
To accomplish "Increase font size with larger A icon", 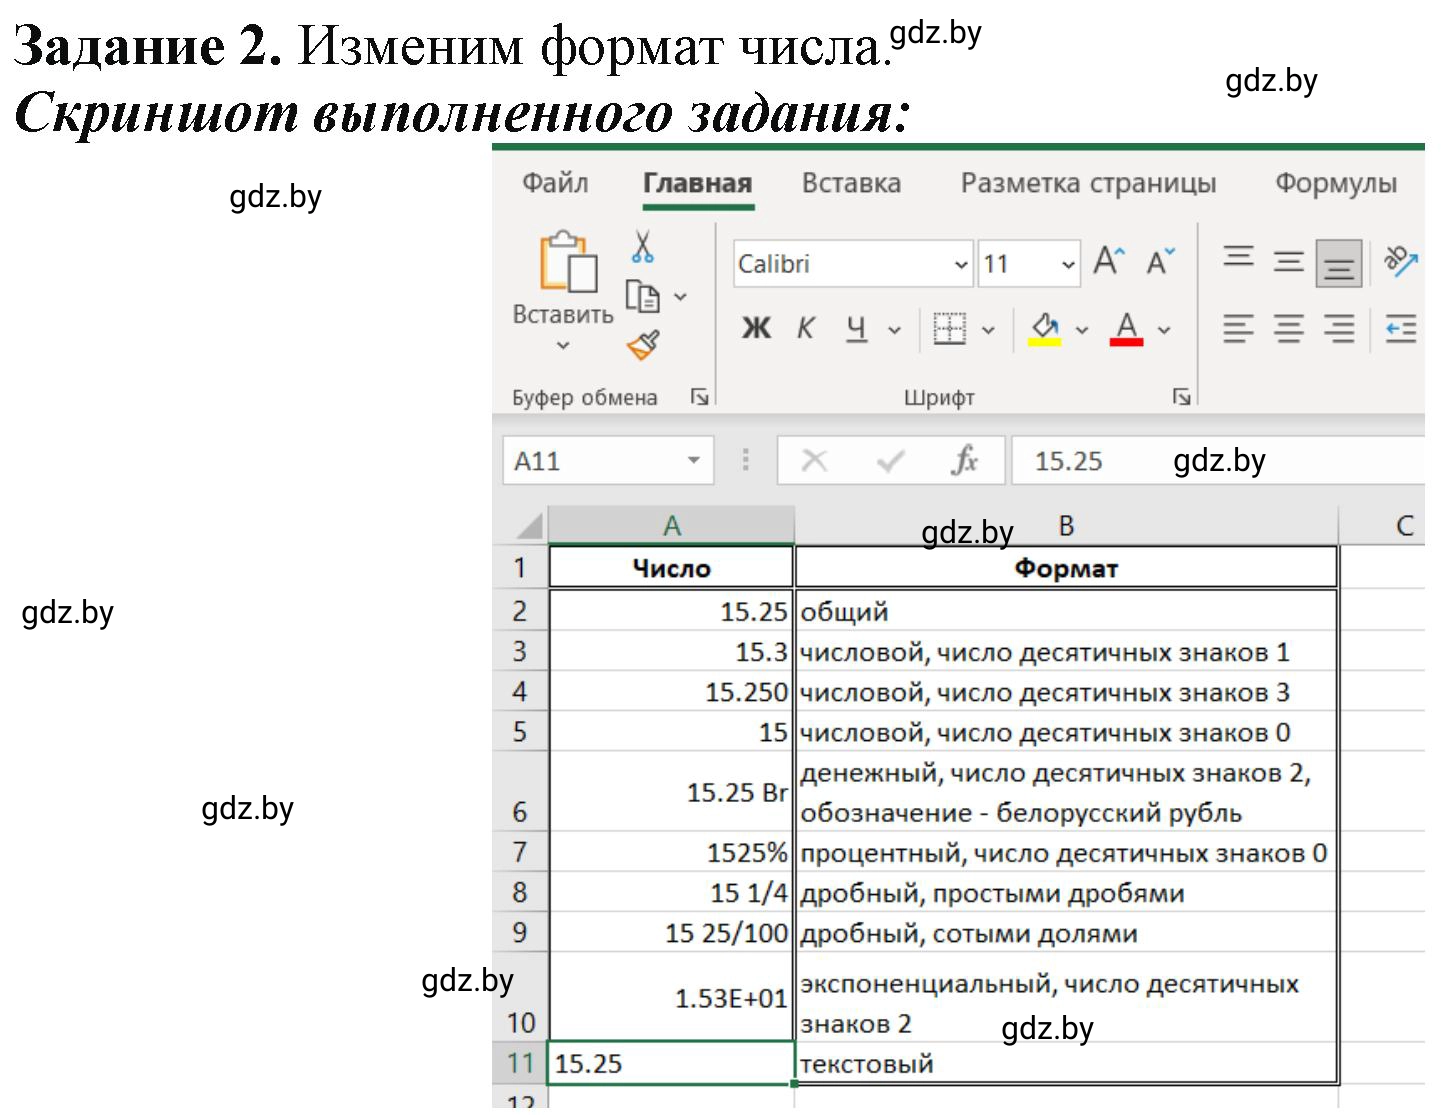I will (1109, 262).
